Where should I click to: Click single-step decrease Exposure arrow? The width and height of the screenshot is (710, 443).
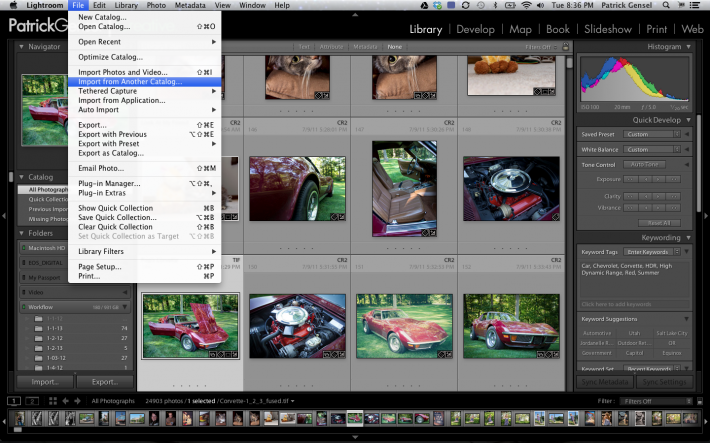point(646,179)
